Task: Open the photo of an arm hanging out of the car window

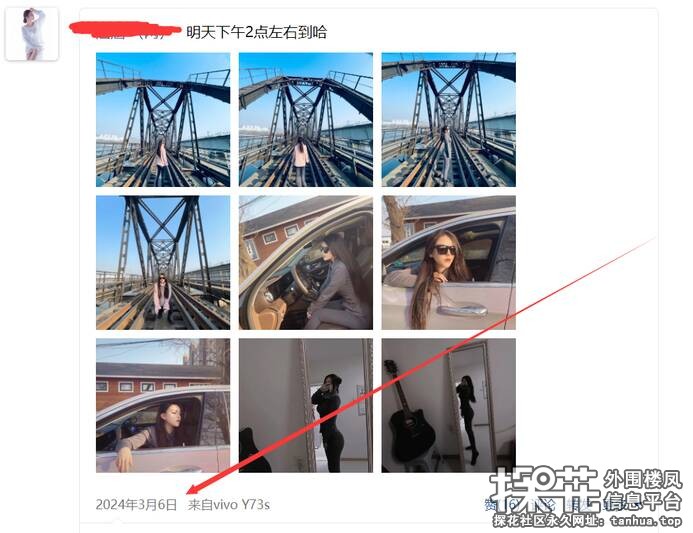Action: (x=163, y=405)
